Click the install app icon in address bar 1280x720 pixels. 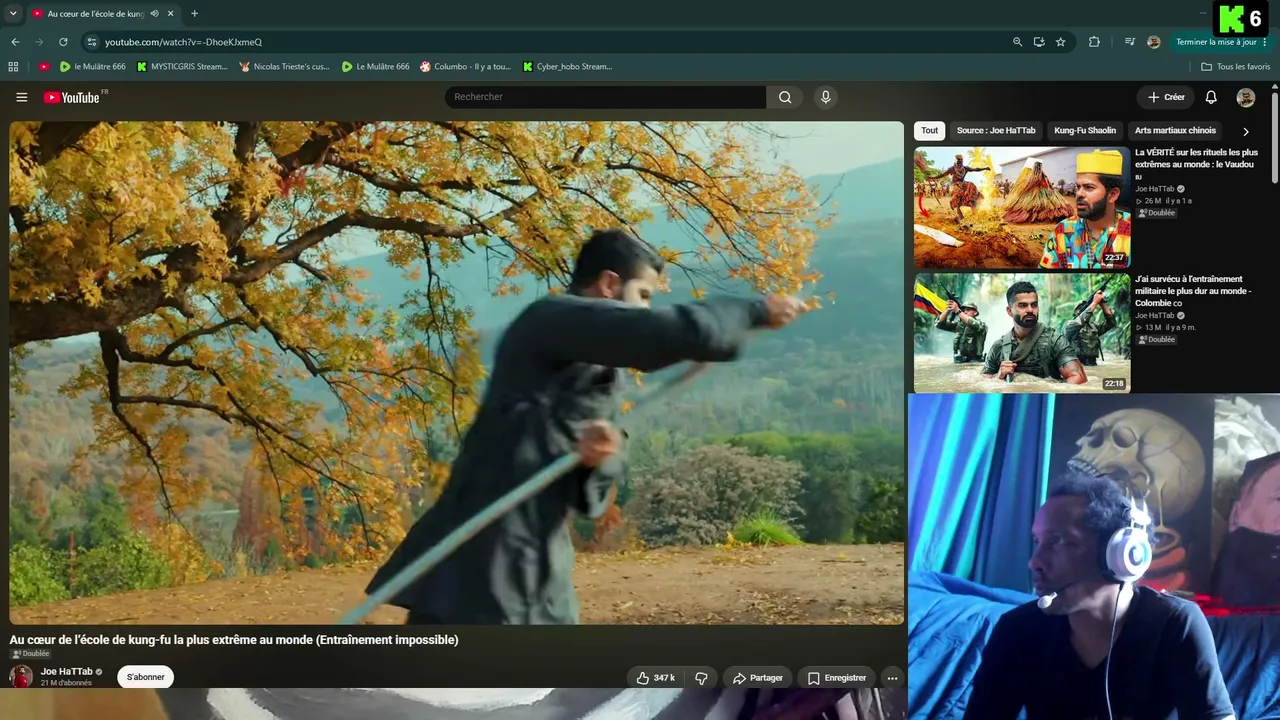click(1039, 42)
